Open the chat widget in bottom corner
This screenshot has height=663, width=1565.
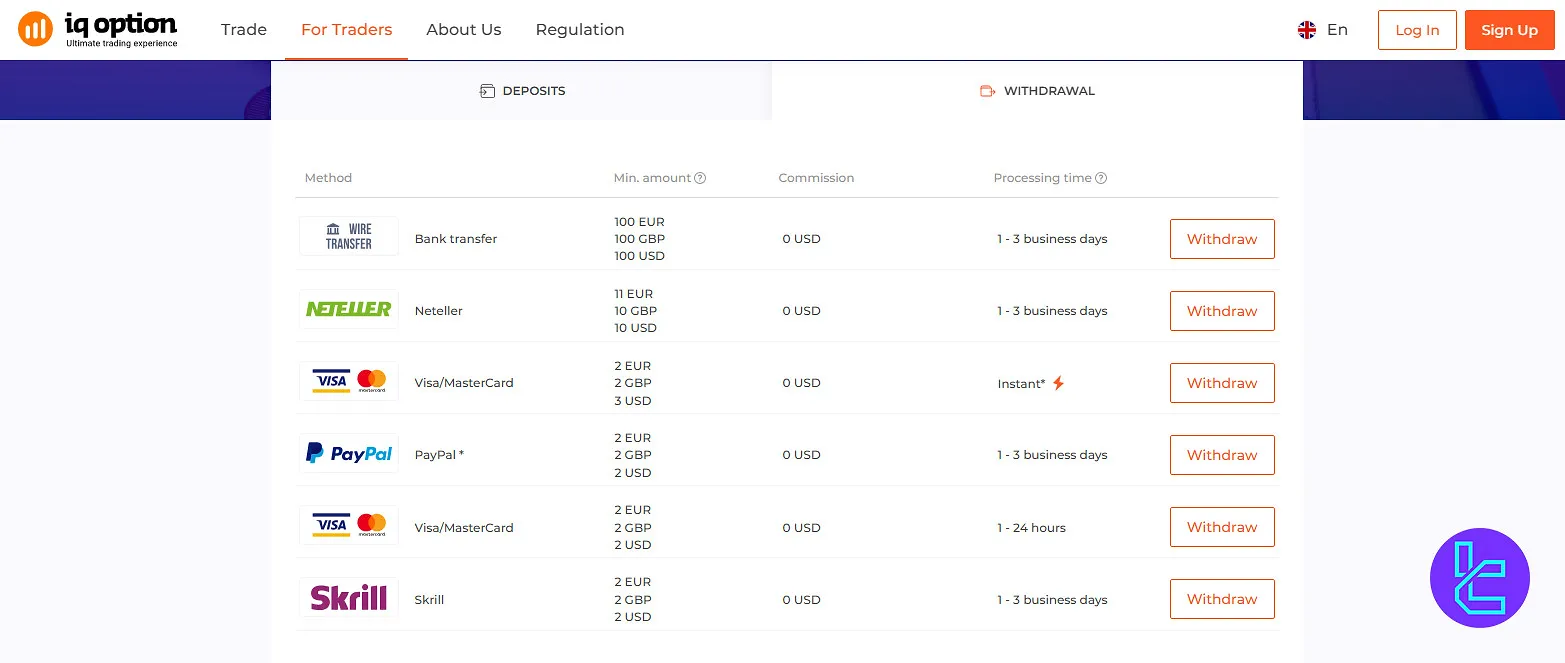[1479, 577]
